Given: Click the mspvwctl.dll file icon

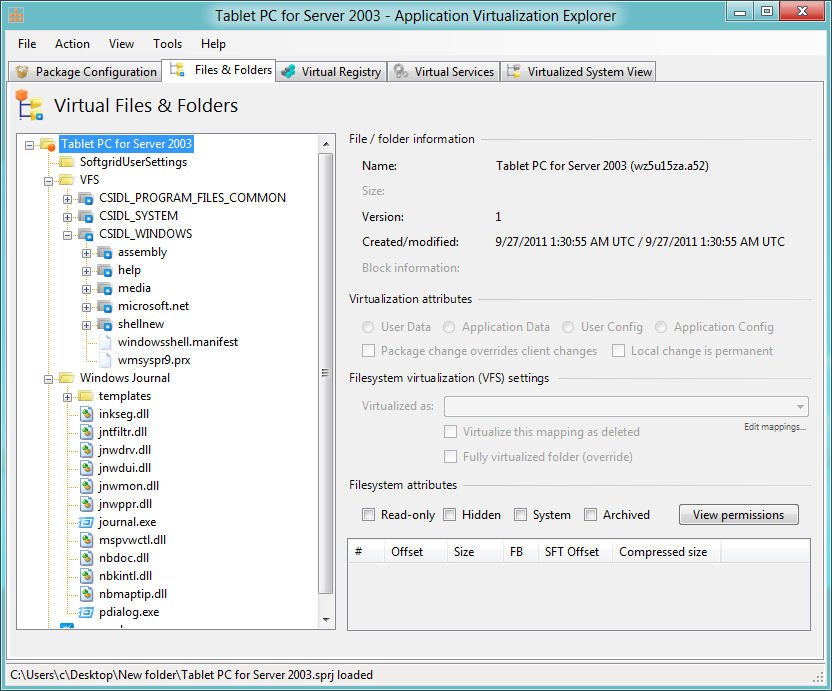Looking at the screenshot, I should pos(86,540).
